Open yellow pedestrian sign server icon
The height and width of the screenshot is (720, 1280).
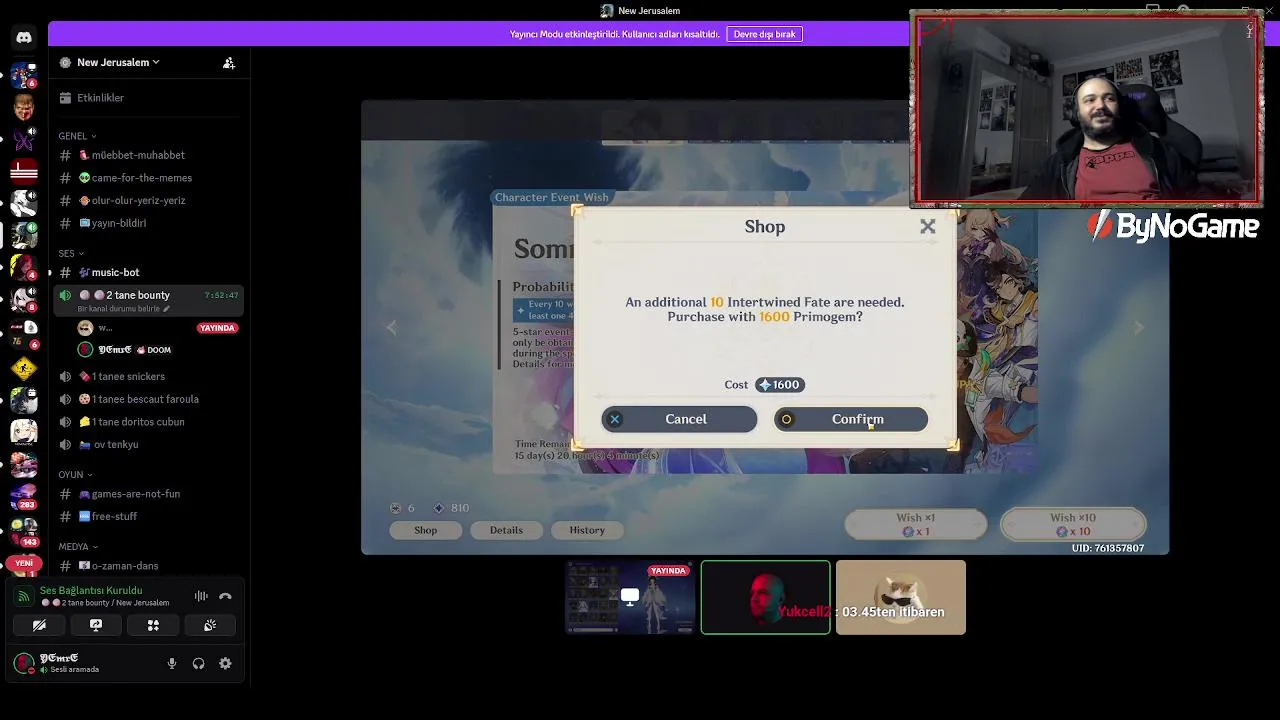click(24, 368)
